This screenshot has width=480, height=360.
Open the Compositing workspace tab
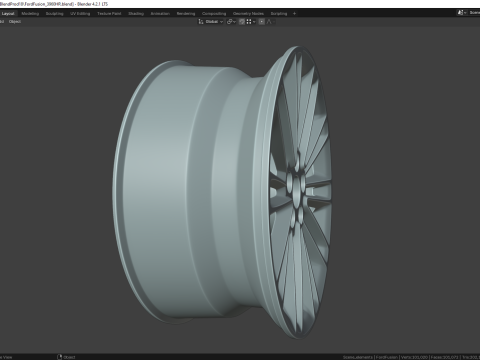(214, 14)
